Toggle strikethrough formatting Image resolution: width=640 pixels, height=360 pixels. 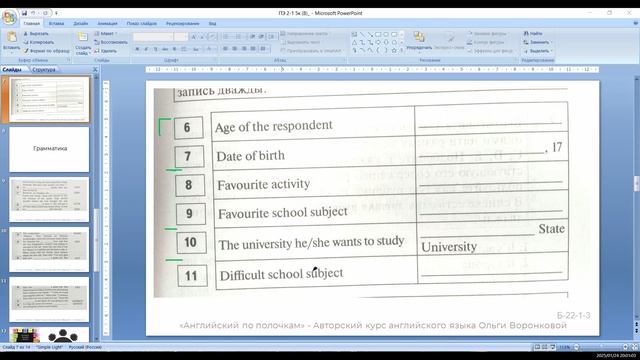(x=165, y=49)
